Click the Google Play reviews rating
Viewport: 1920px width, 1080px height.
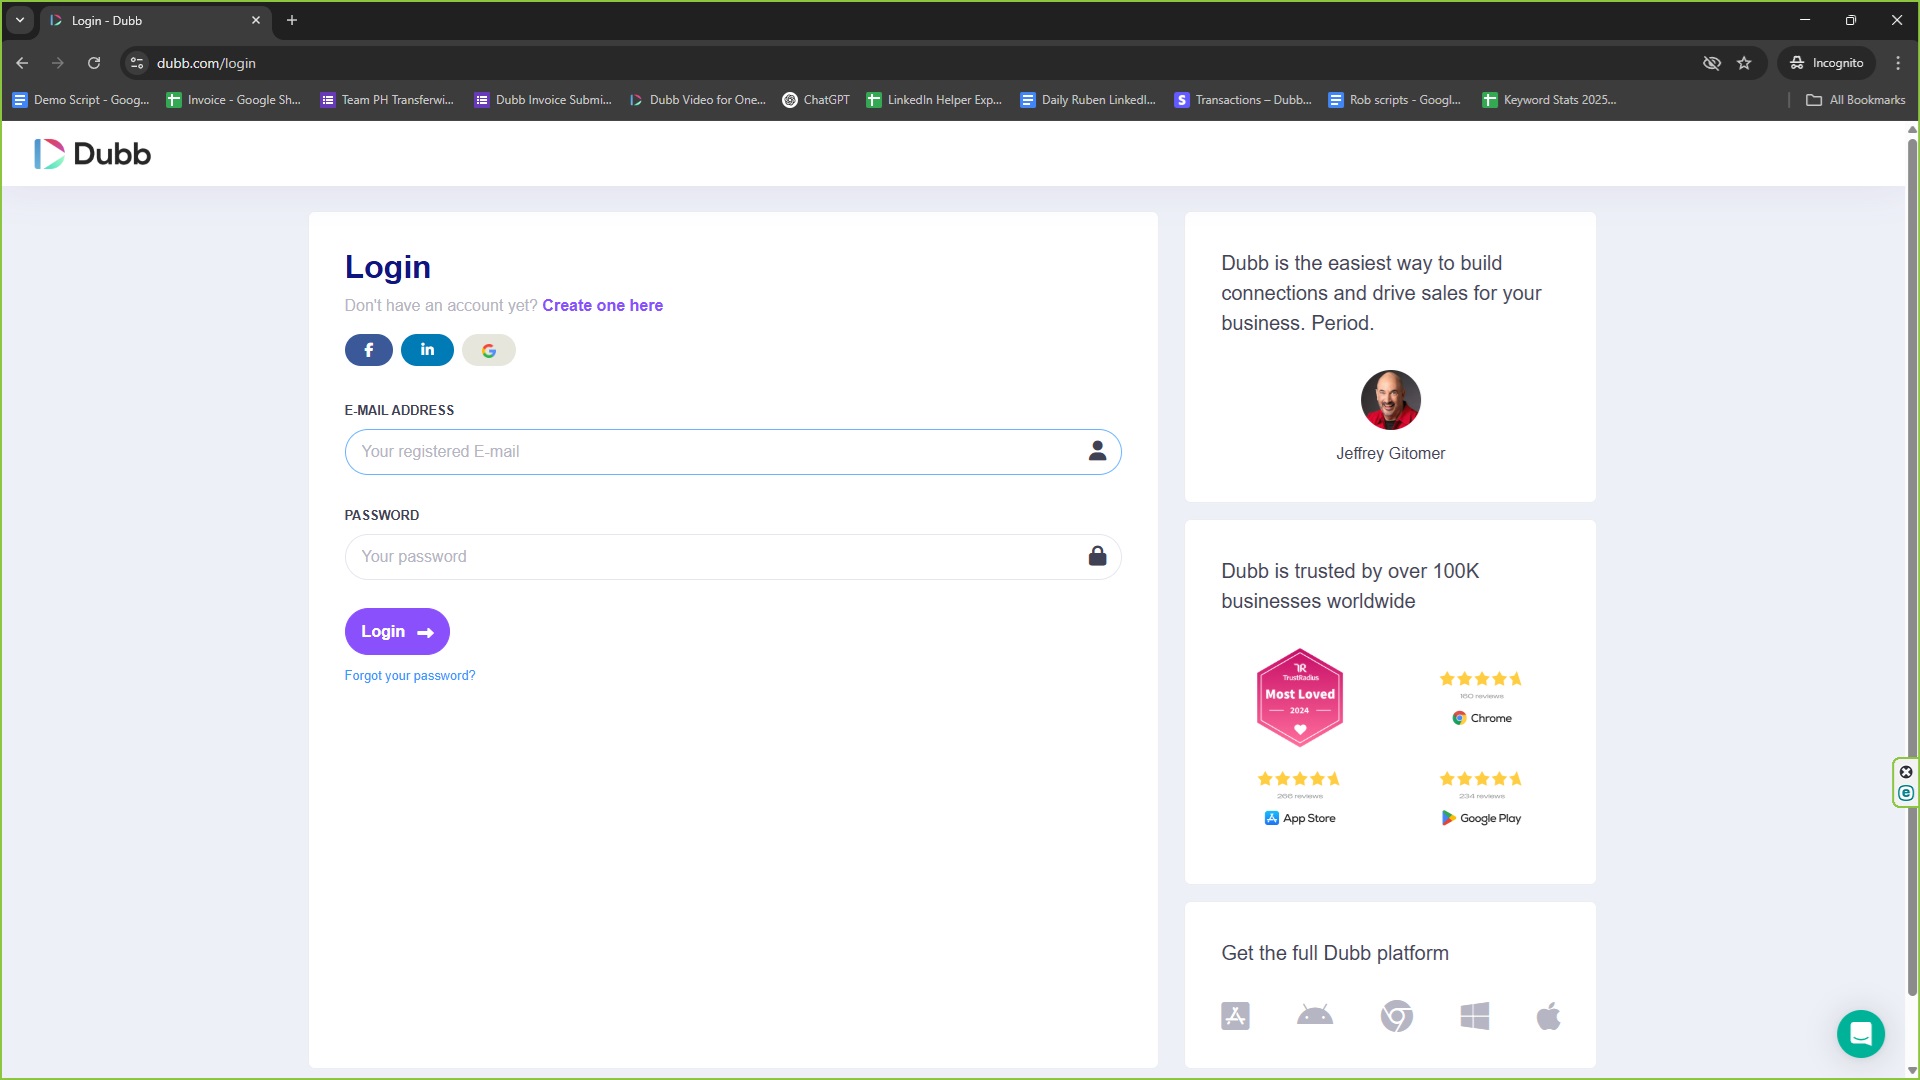point(1481,798)
